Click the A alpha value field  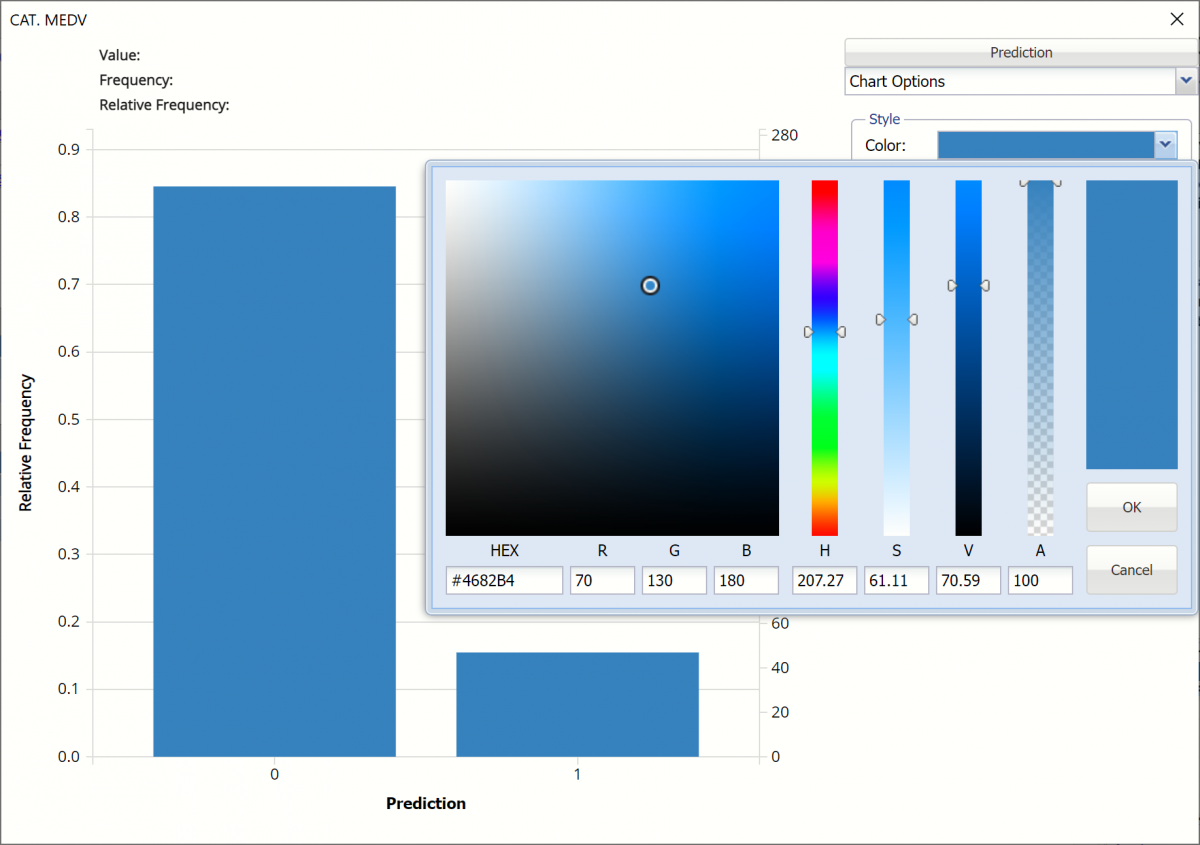point(1040,581)
